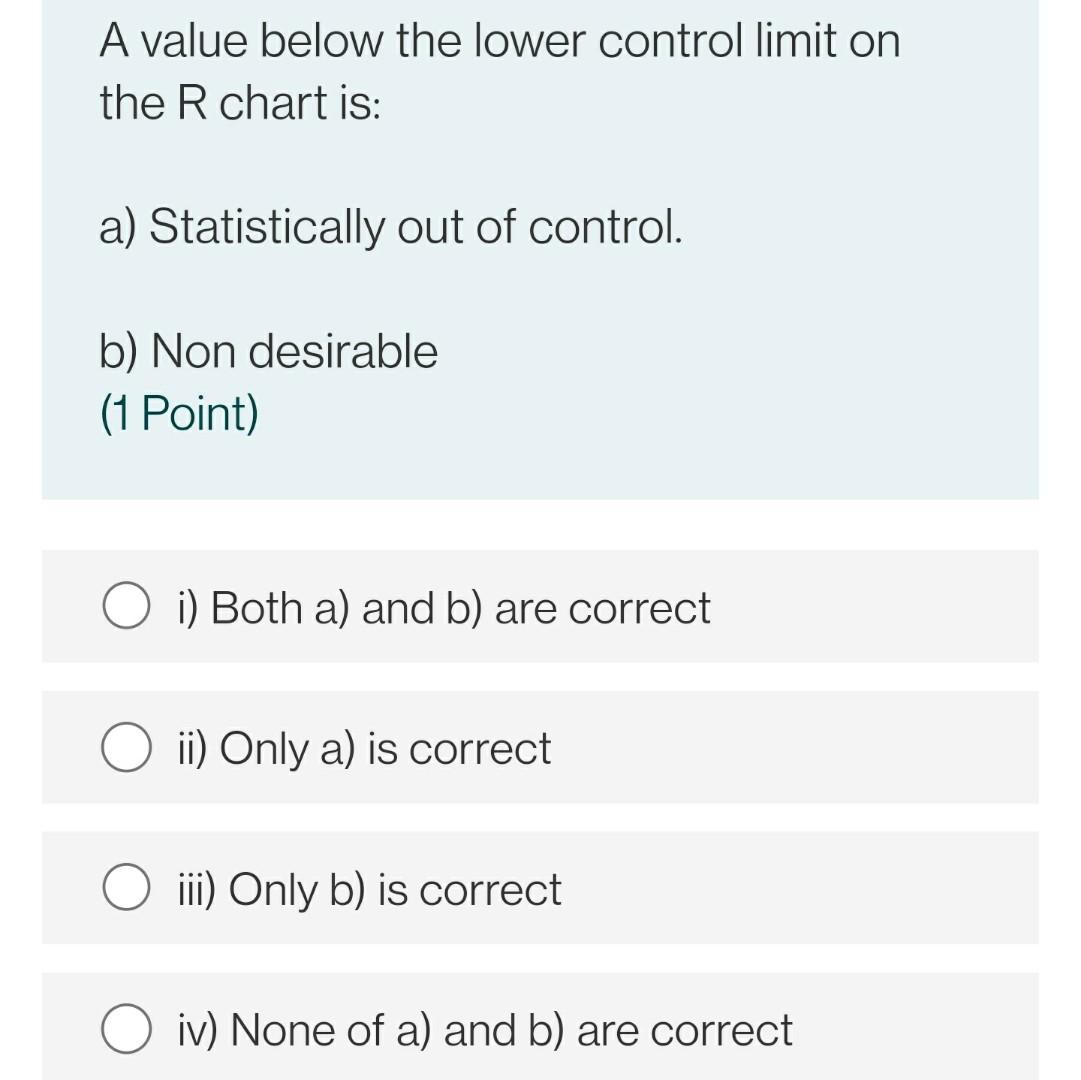Click the question line 'A value below the lower control limit on'
The height and width of the screenshot is (1080, 1081).
coord(500,40)
